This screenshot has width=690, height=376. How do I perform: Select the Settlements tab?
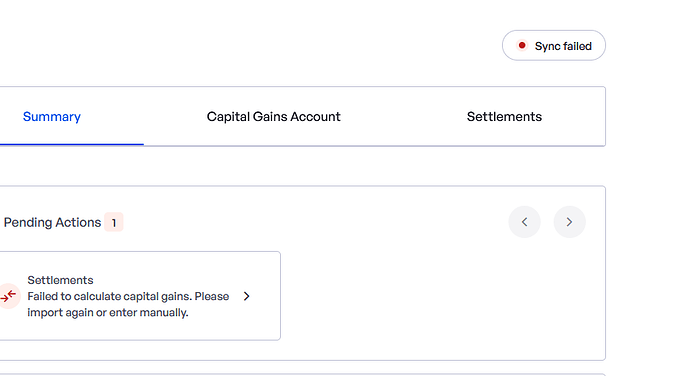pyautogui.click(x=504, y=117)
